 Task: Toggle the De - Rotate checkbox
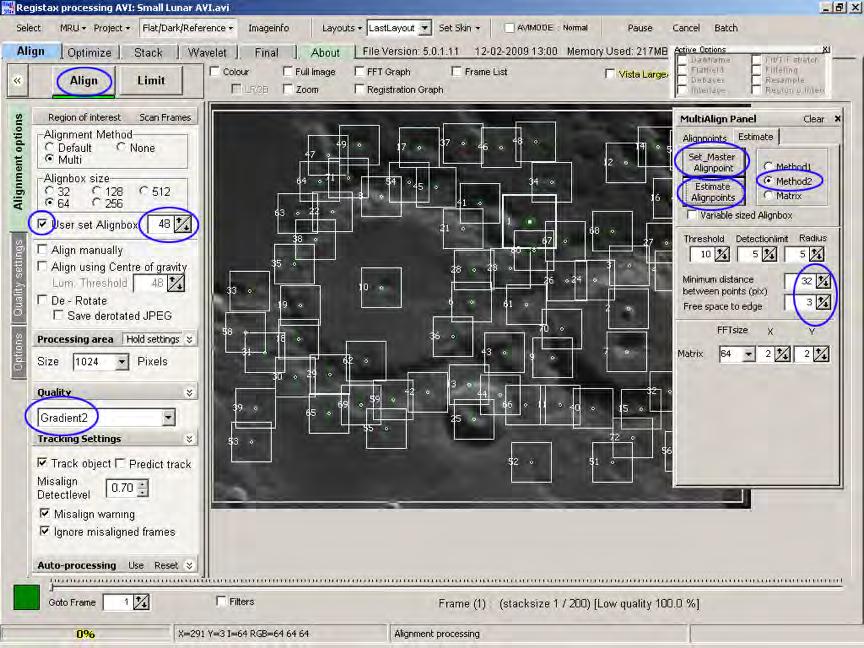pyautogui.click(x=42, y=300)
